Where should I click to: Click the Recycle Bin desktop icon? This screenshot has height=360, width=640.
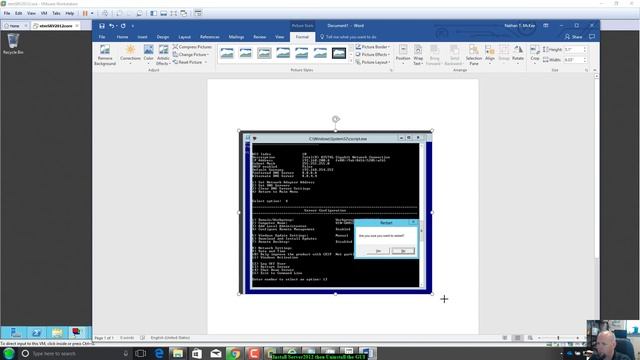click(13, 44)
